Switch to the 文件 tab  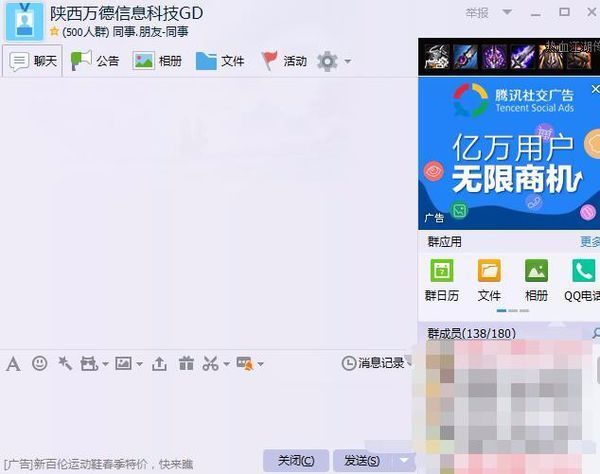[x=220, y=61]
